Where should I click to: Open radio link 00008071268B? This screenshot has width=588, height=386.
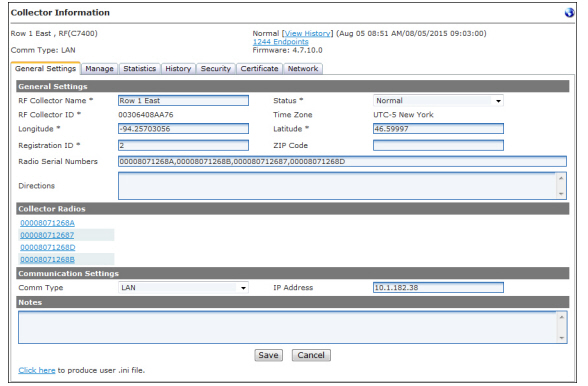coord(47,259)
